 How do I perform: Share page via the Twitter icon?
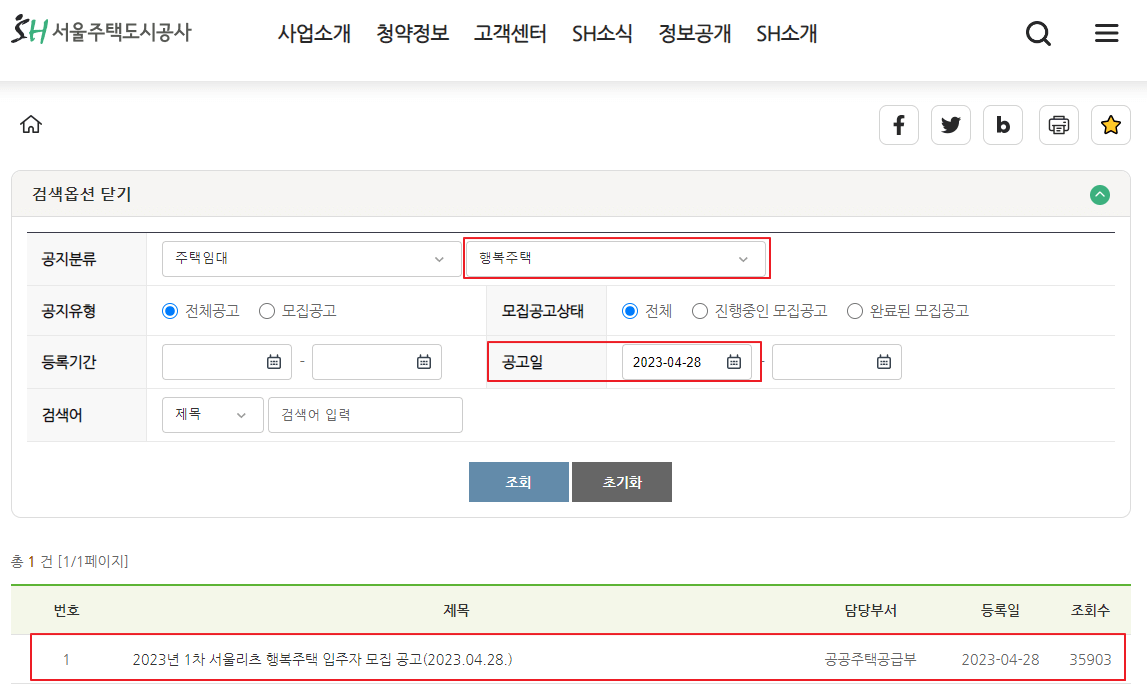click(950, 124)
